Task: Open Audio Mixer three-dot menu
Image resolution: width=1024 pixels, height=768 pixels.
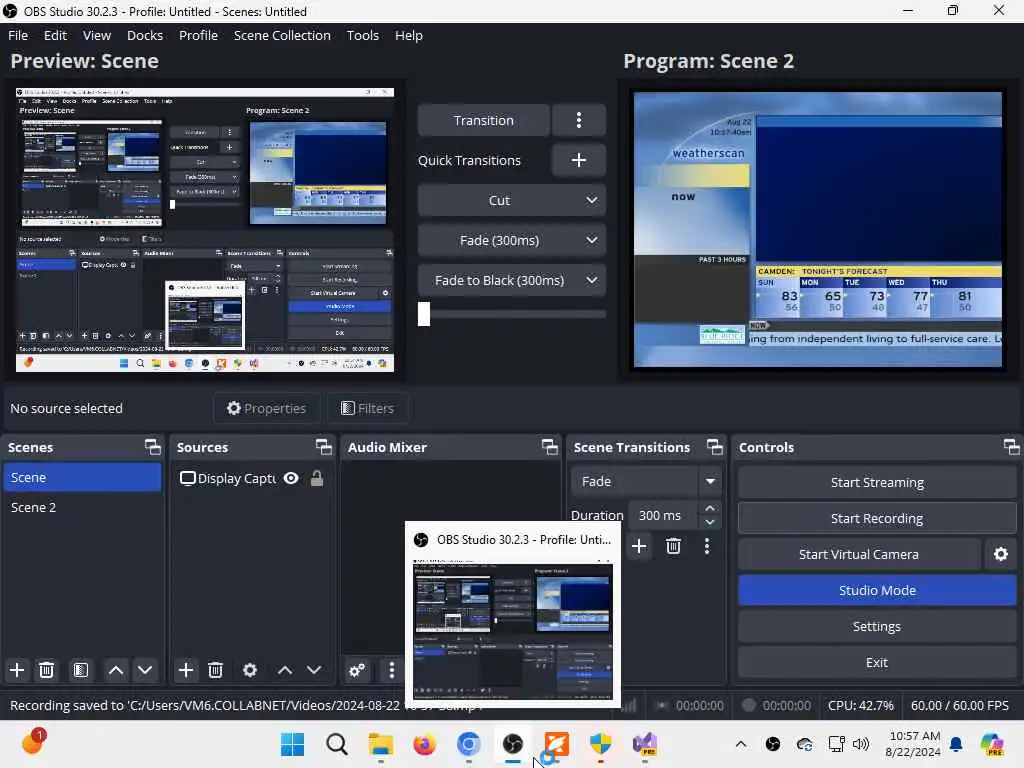Action: tap(391, 670)
